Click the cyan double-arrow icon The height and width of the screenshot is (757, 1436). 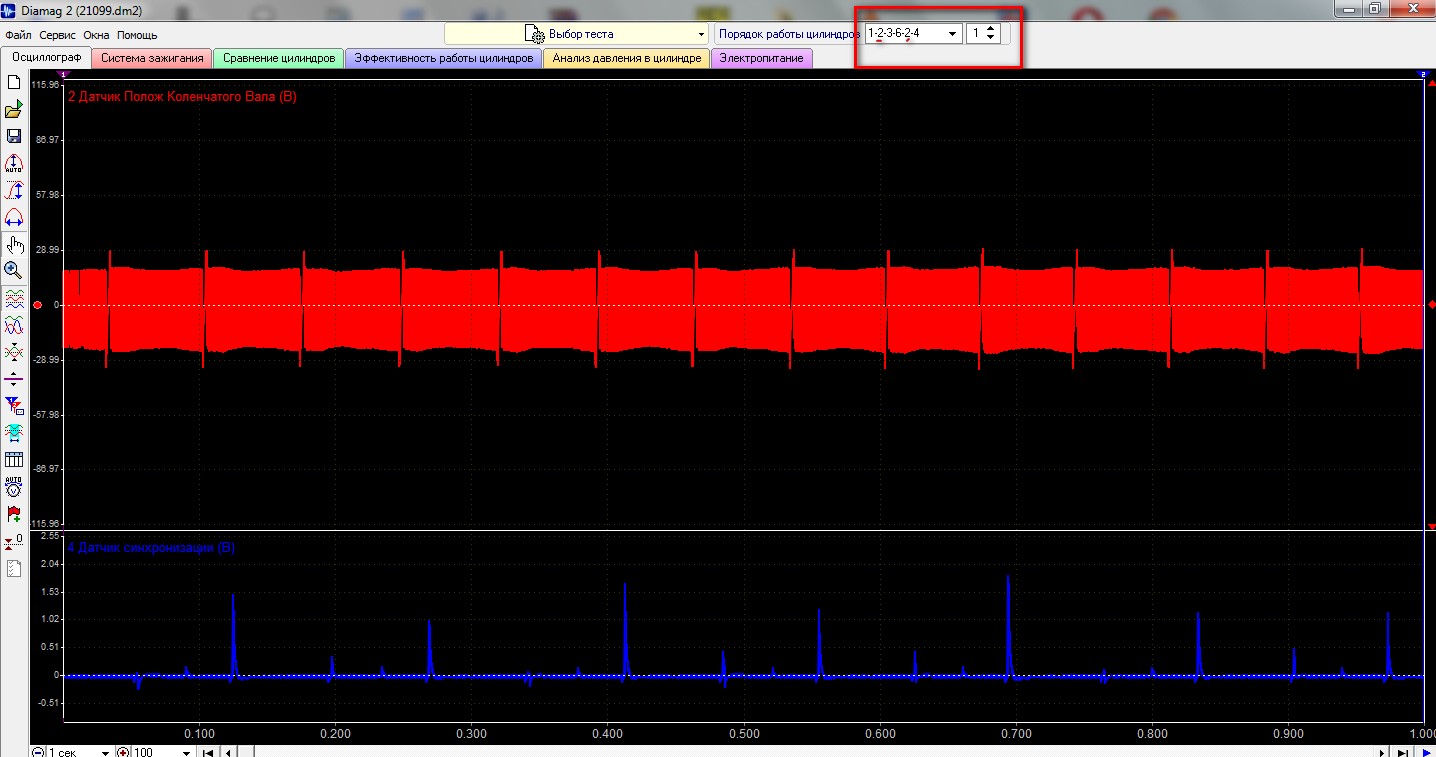tap(14, 433)
